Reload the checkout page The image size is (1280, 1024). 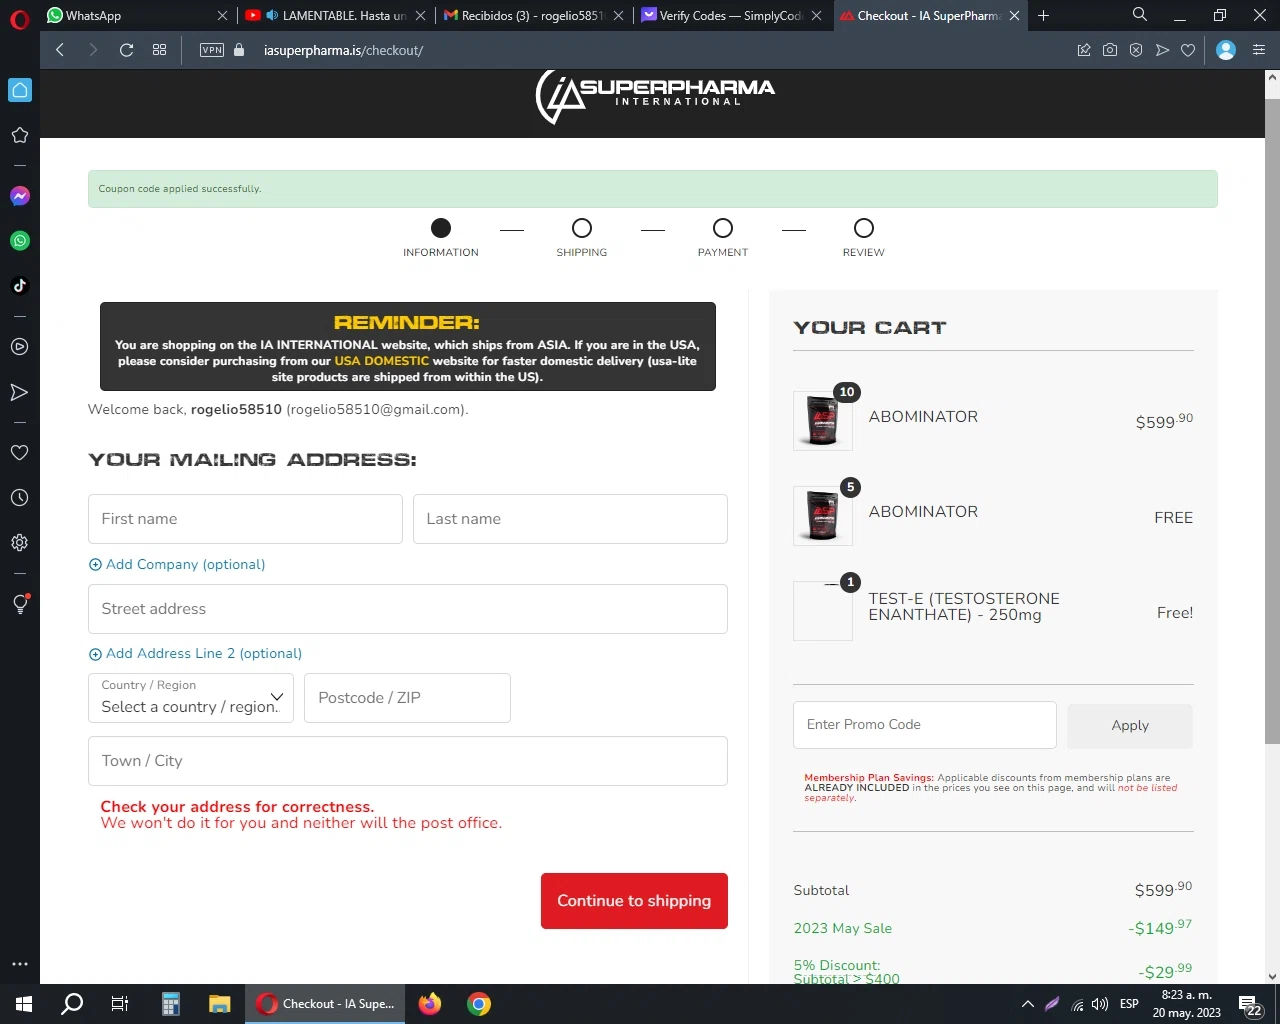click(126, 50)
